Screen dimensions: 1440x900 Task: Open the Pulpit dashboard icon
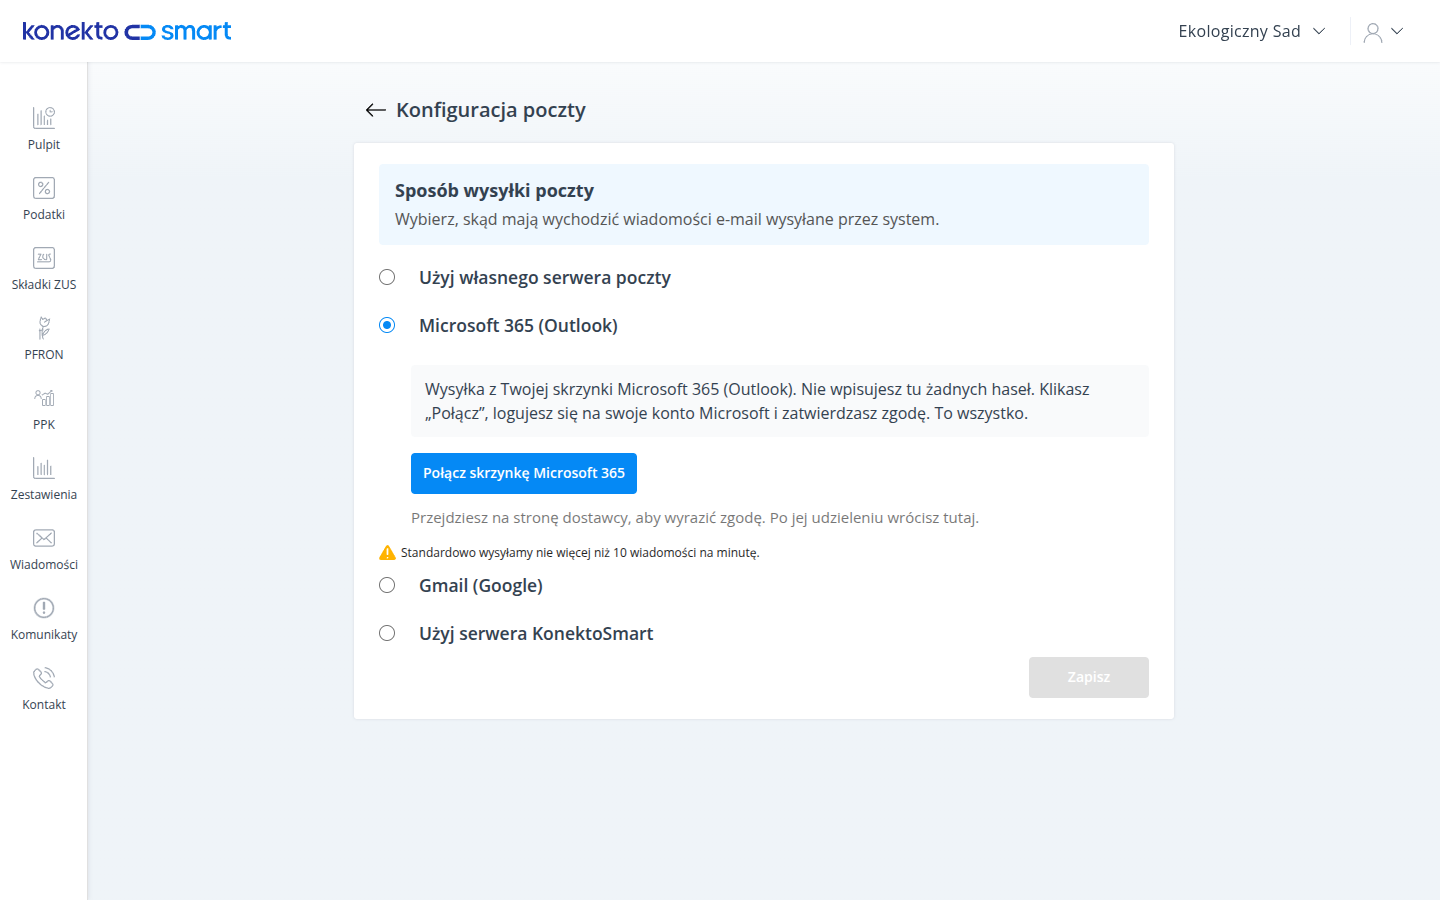pyautogui.click(x=44, y=118)
